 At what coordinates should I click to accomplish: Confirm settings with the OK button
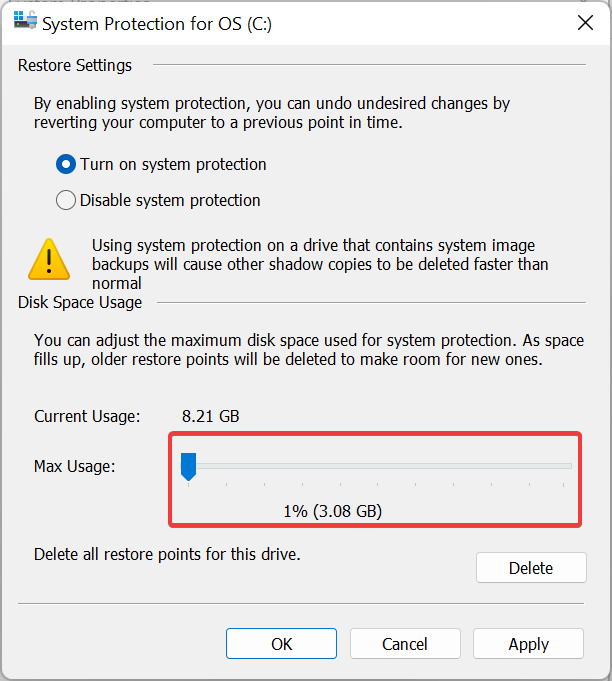point(281,643)
